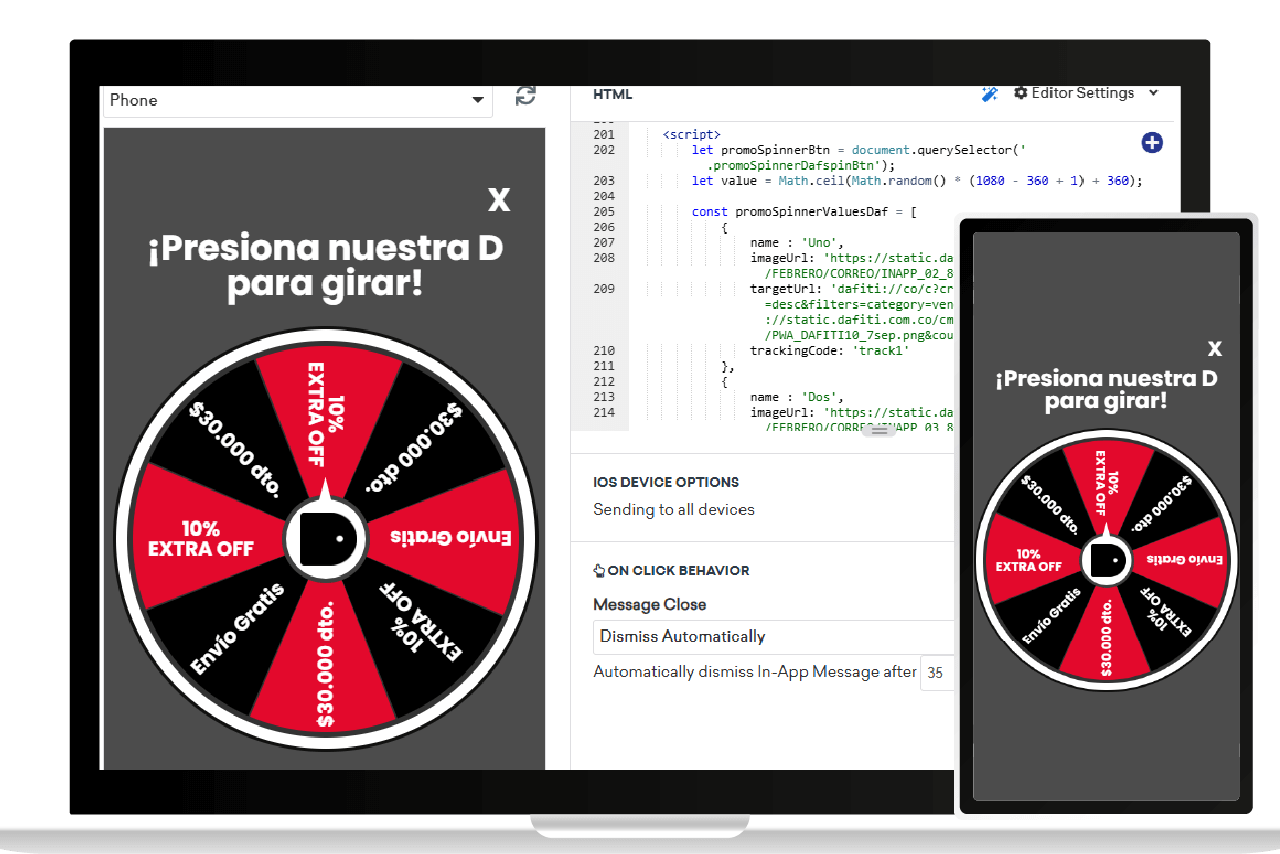The height and width of the screenshot is (854, 1280).
Task: Select the magic wand code formatting icon
Action: pos(990,93)
